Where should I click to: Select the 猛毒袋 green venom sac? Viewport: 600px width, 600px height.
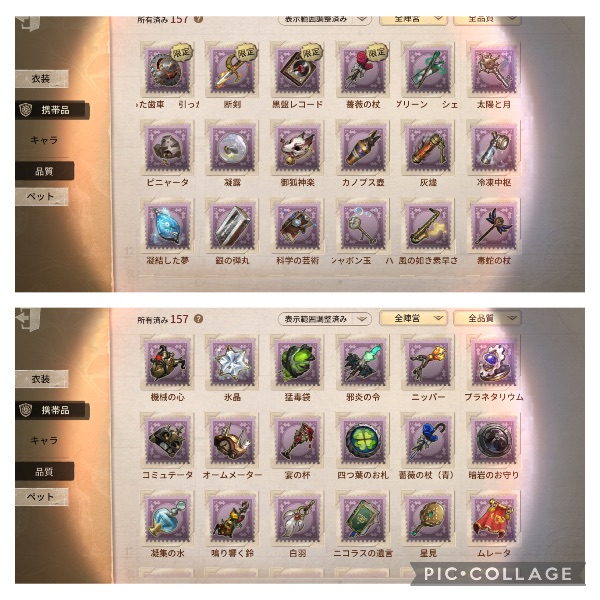click(x=297, y=363)
